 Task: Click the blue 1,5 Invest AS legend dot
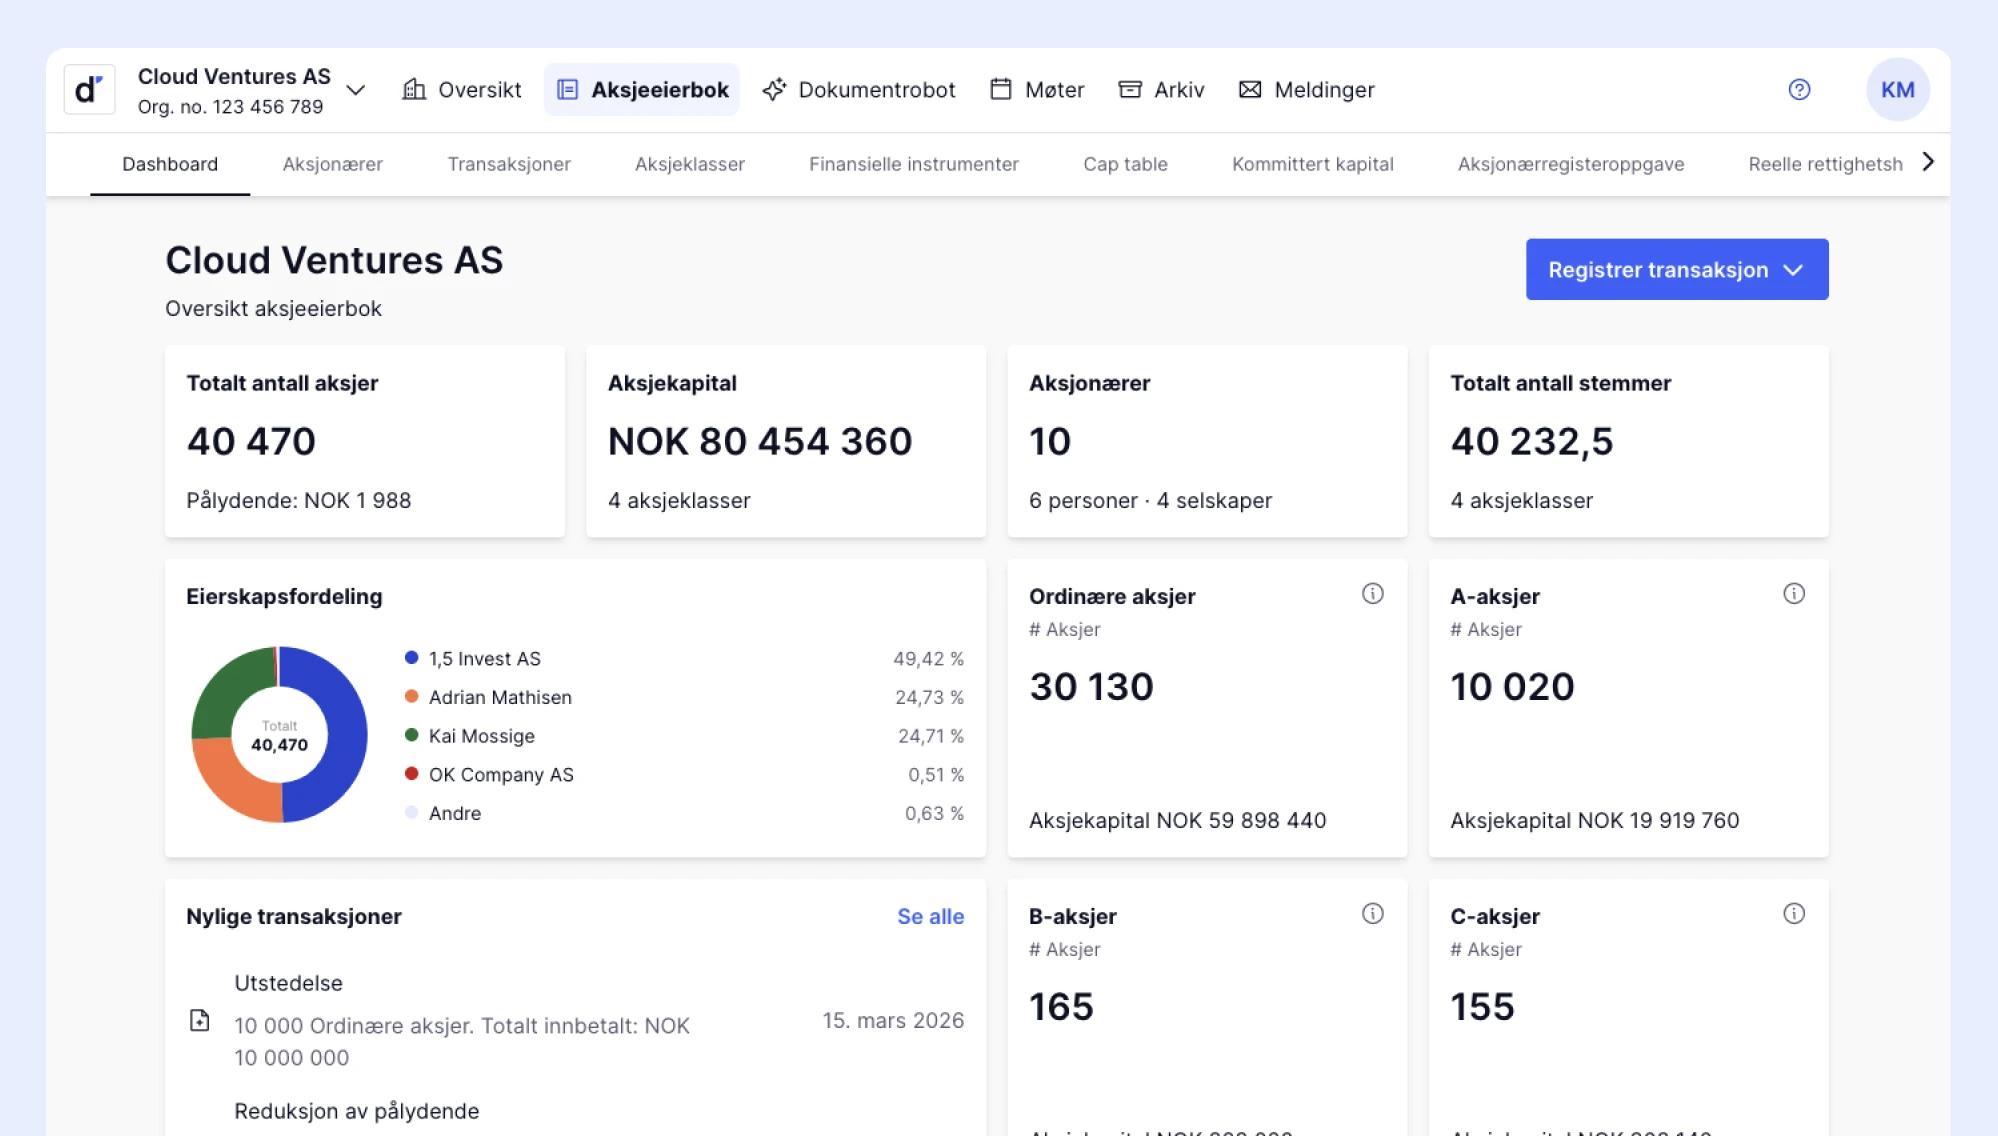pos(411,658)
